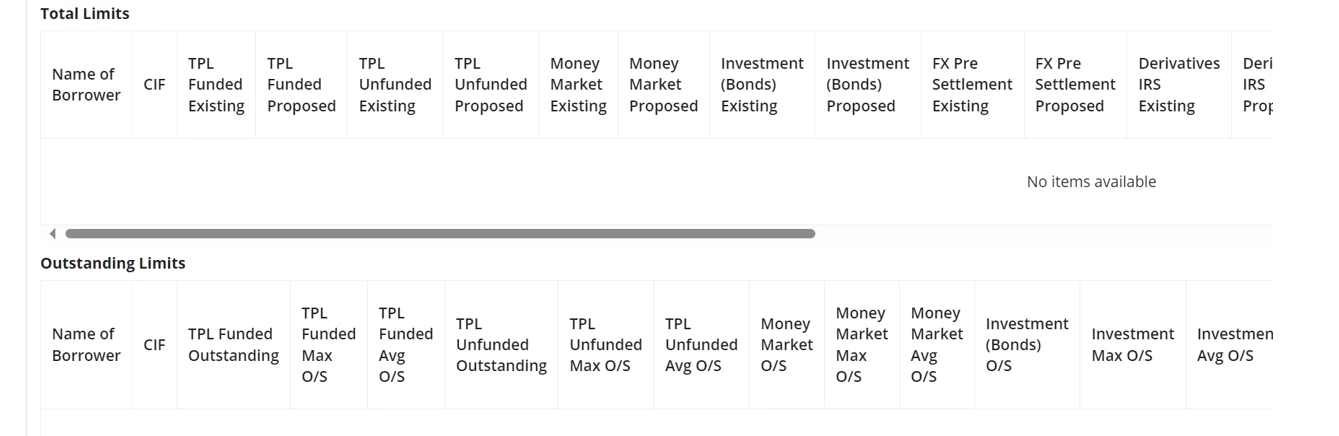
Task: Click the left scroll arrow under Total Limits
Action: click(x=52, y=234)
